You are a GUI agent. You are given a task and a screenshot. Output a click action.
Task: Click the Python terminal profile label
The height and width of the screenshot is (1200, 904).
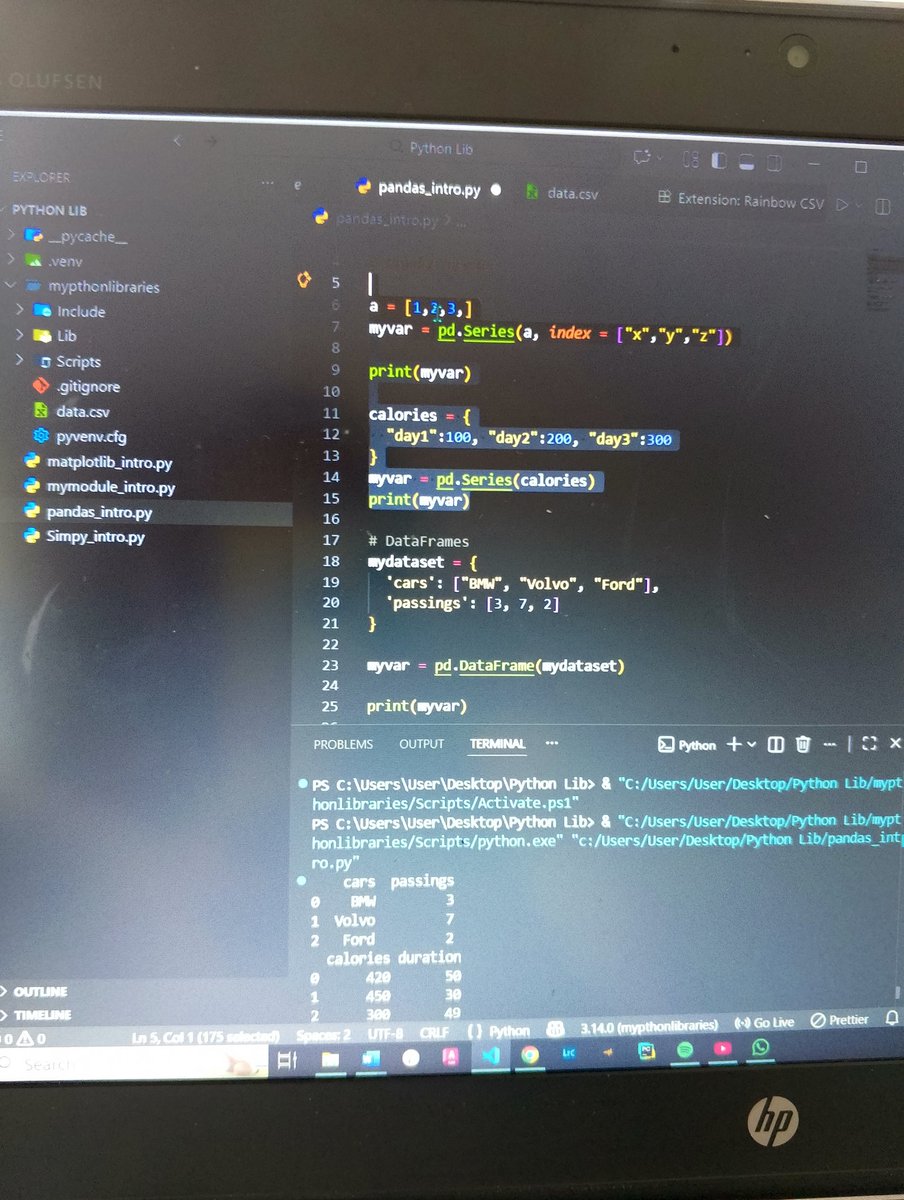pos(687,745)
